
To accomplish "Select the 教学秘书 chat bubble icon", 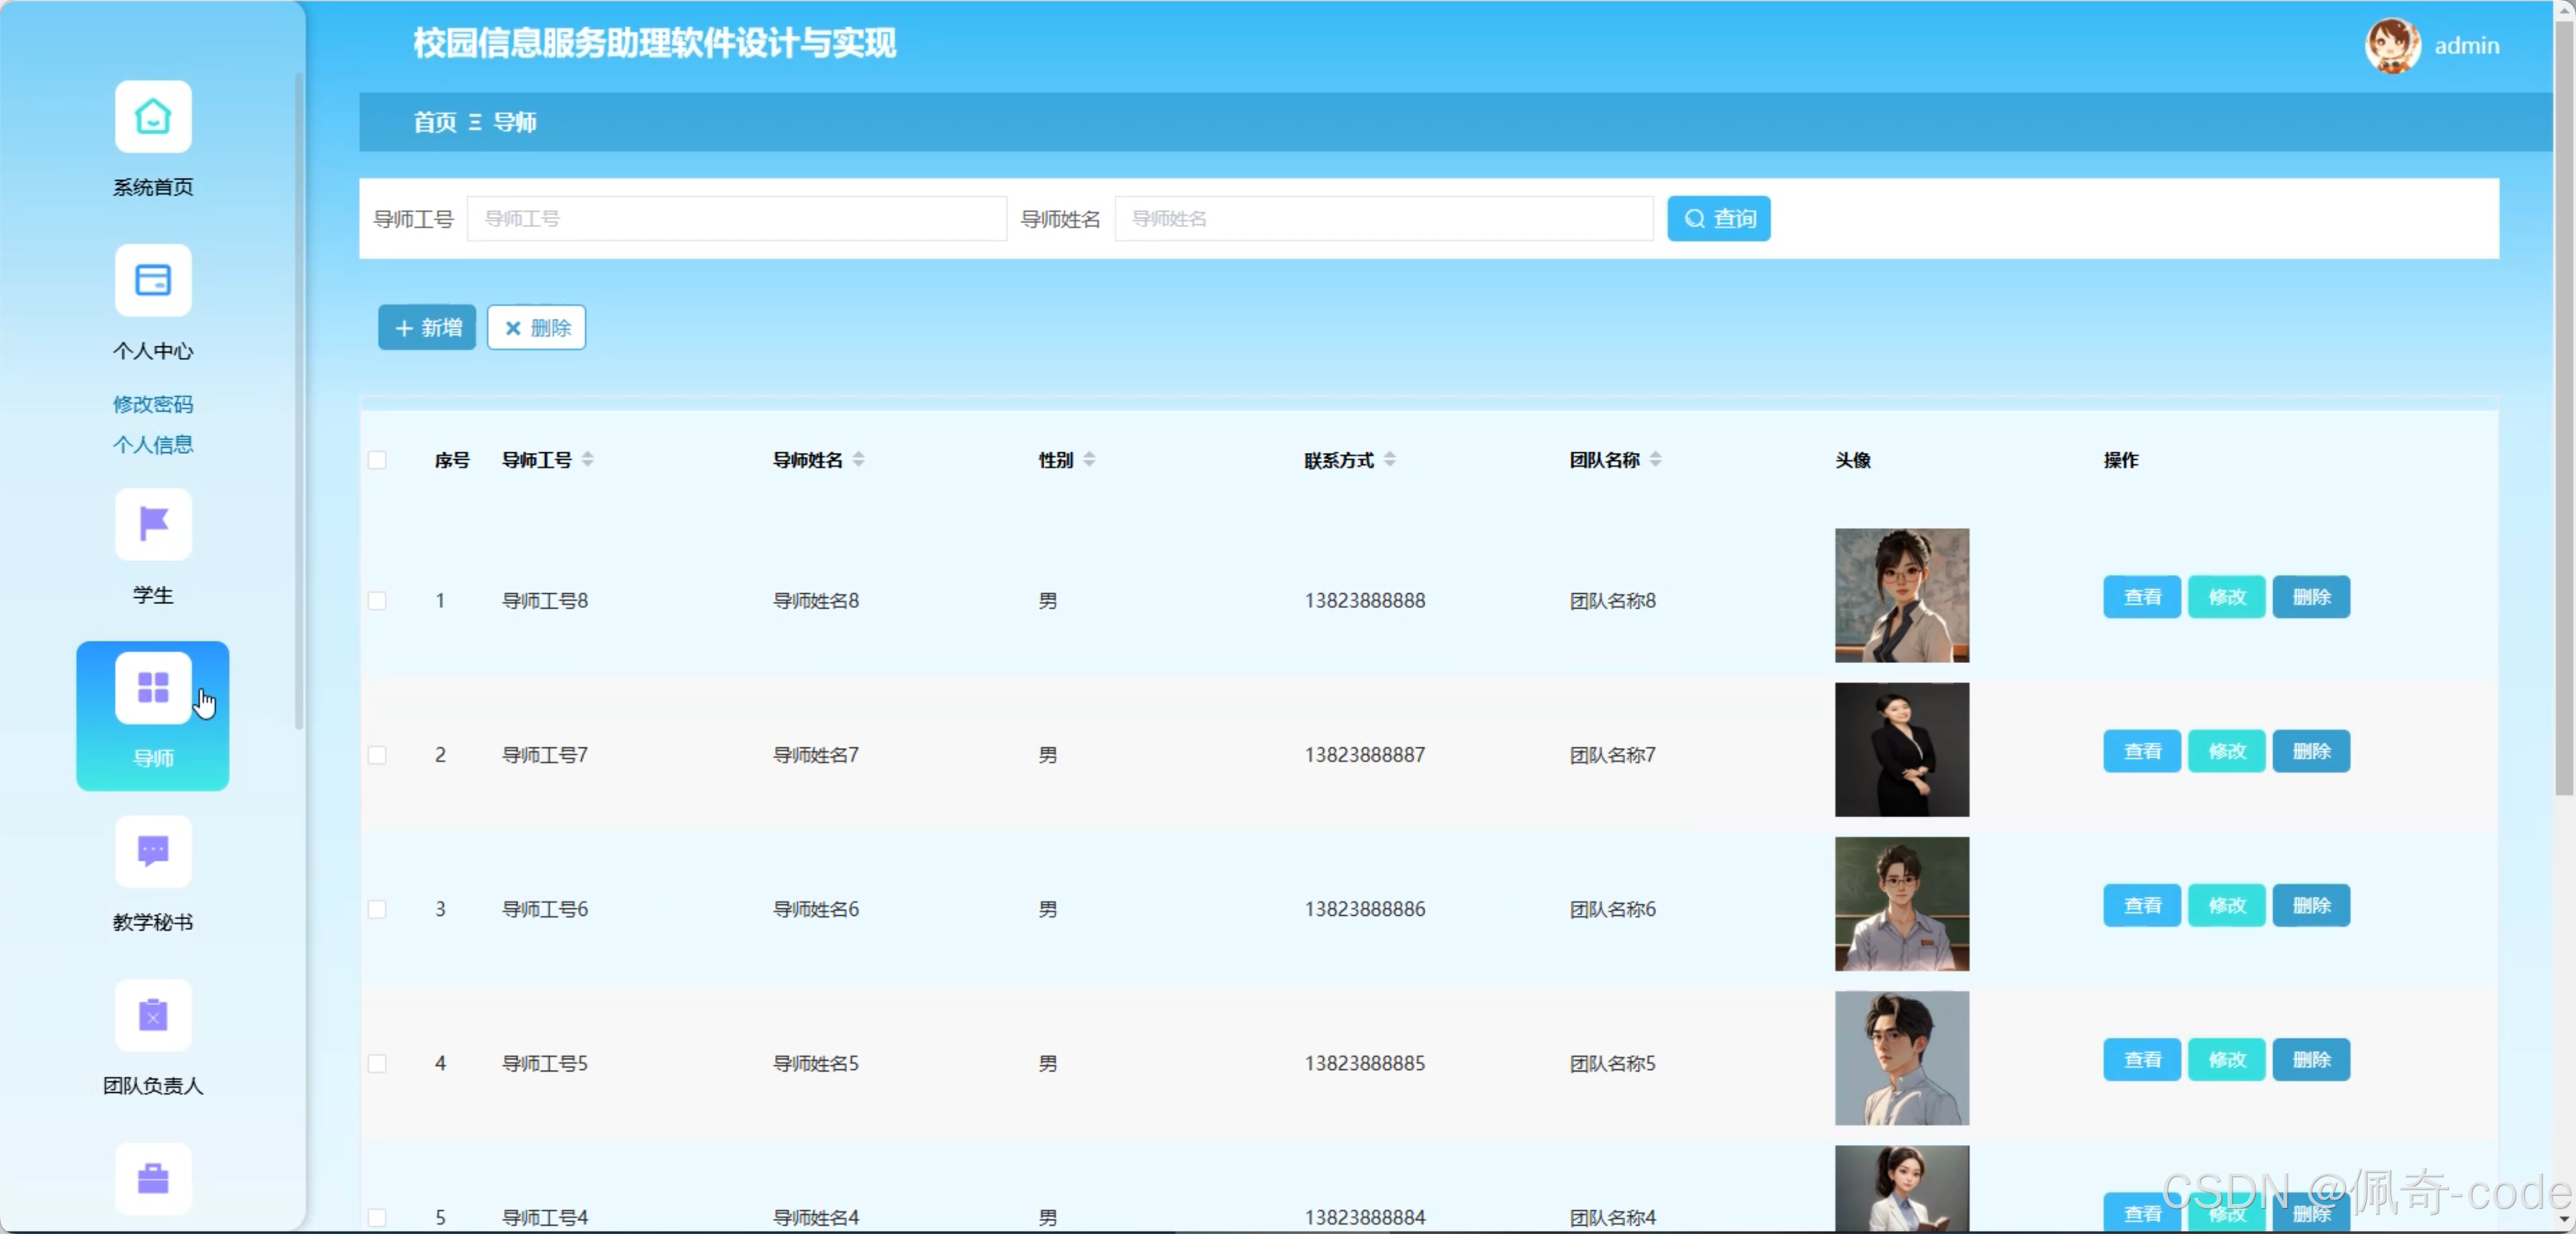I will (x=152, y=851).
